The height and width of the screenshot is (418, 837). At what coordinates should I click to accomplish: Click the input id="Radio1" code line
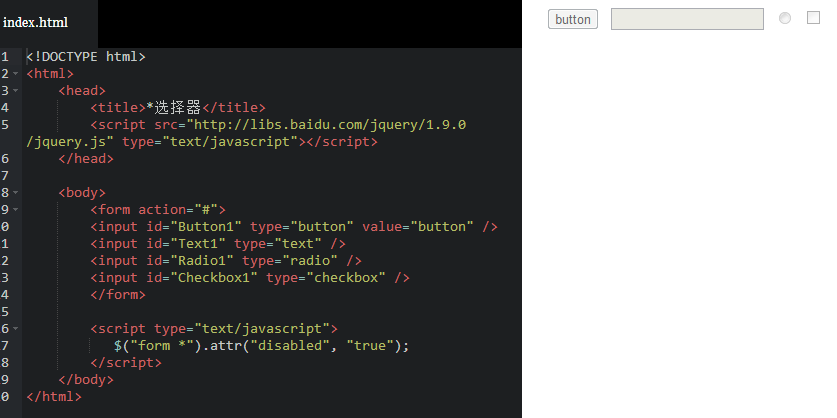tap(226, 261)
